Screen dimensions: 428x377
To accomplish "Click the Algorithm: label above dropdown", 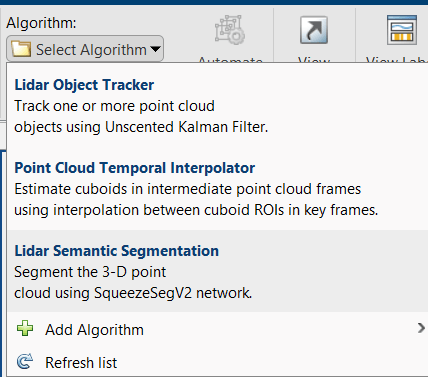I will click(41, 23).
